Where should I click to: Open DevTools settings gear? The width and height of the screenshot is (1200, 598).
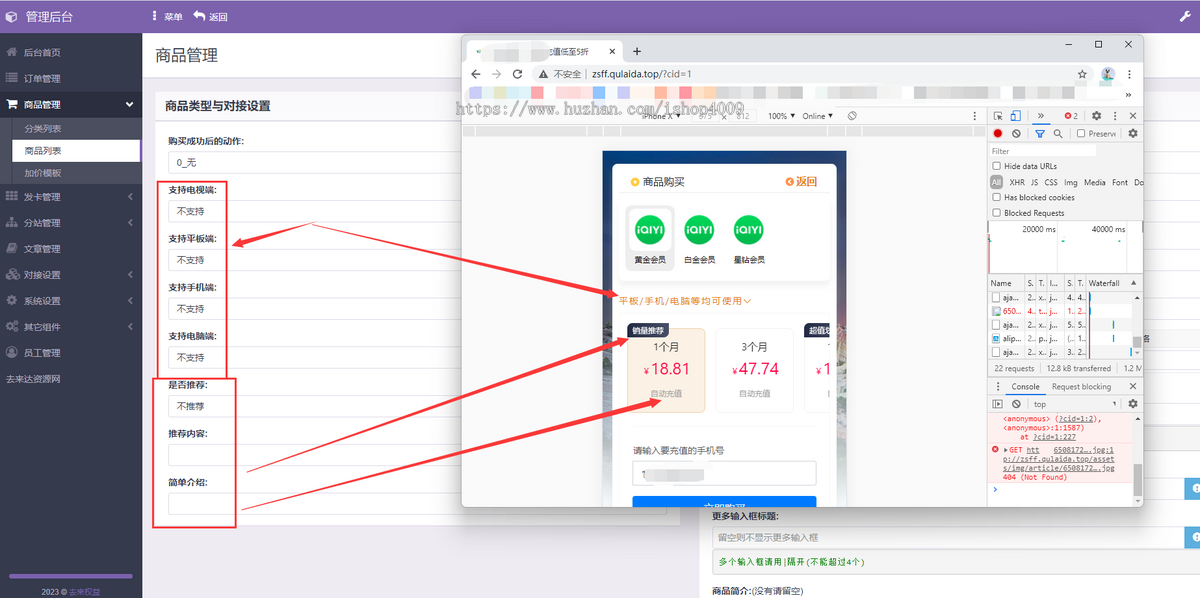point(1096,116)
